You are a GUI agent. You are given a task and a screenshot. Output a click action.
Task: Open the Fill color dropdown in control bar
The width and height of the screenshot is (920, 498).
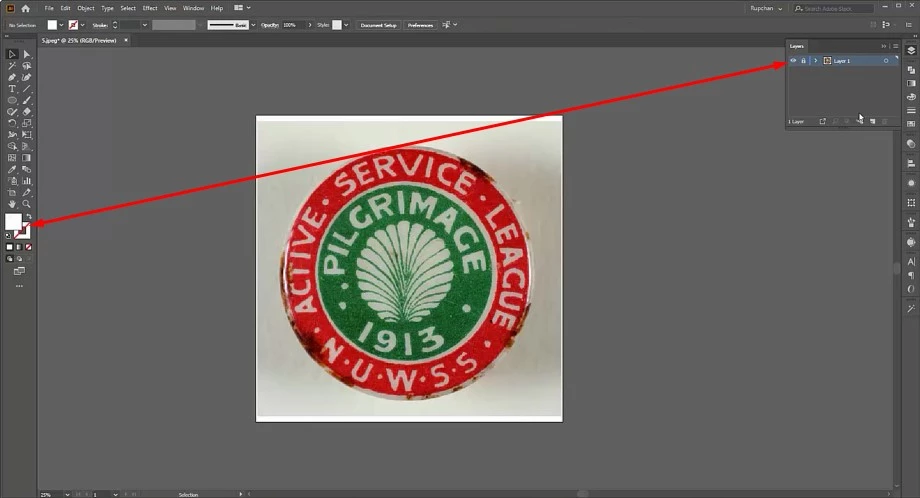pyautogui.click(x=61, y=25)
